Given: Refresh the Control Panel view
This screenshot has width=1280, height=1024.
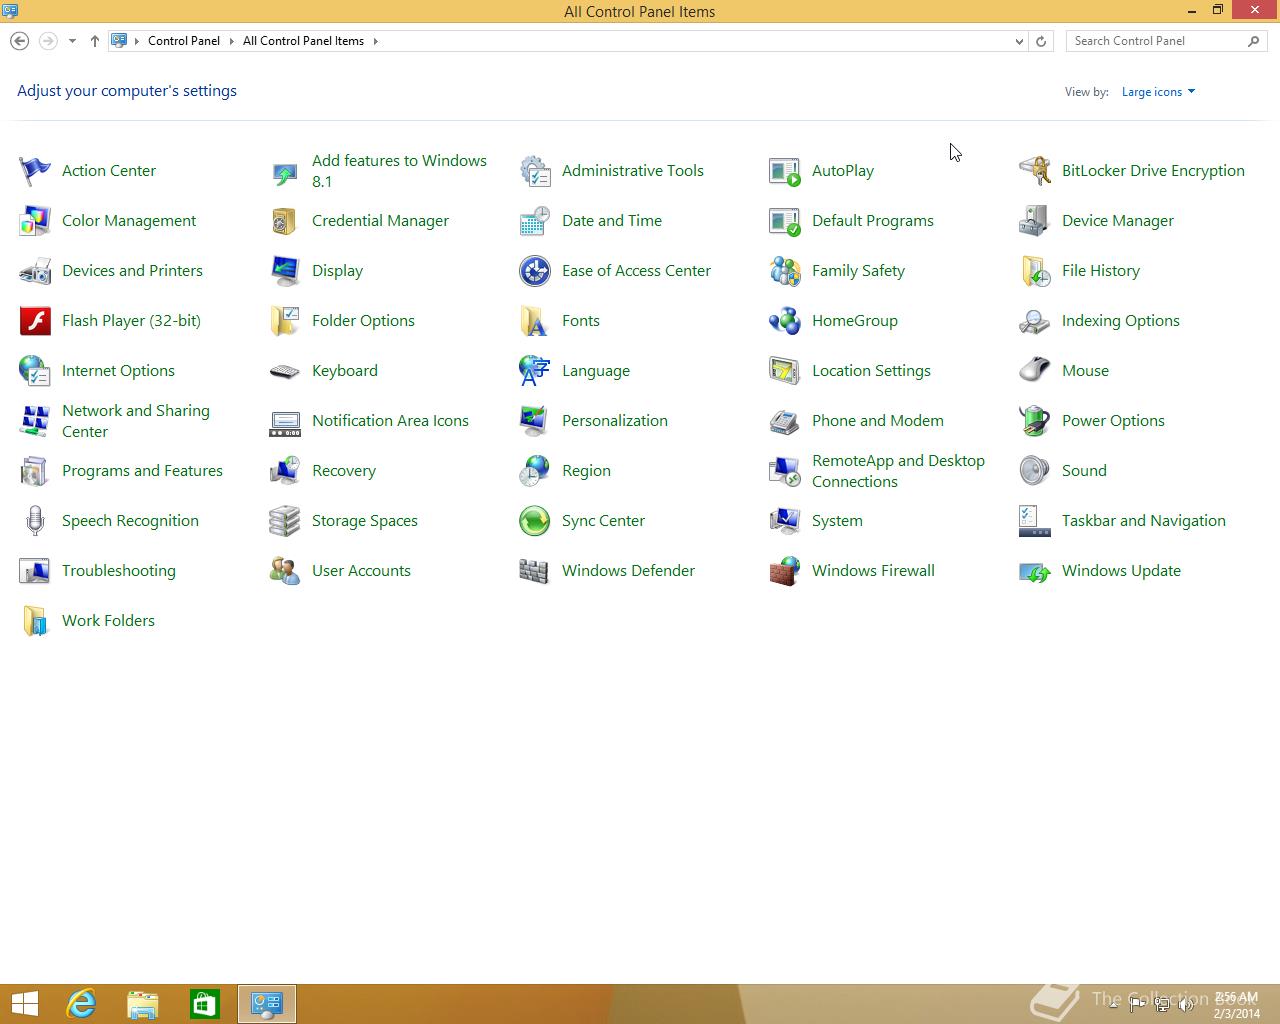Looking at the screenshot, I should (1041, 41).
